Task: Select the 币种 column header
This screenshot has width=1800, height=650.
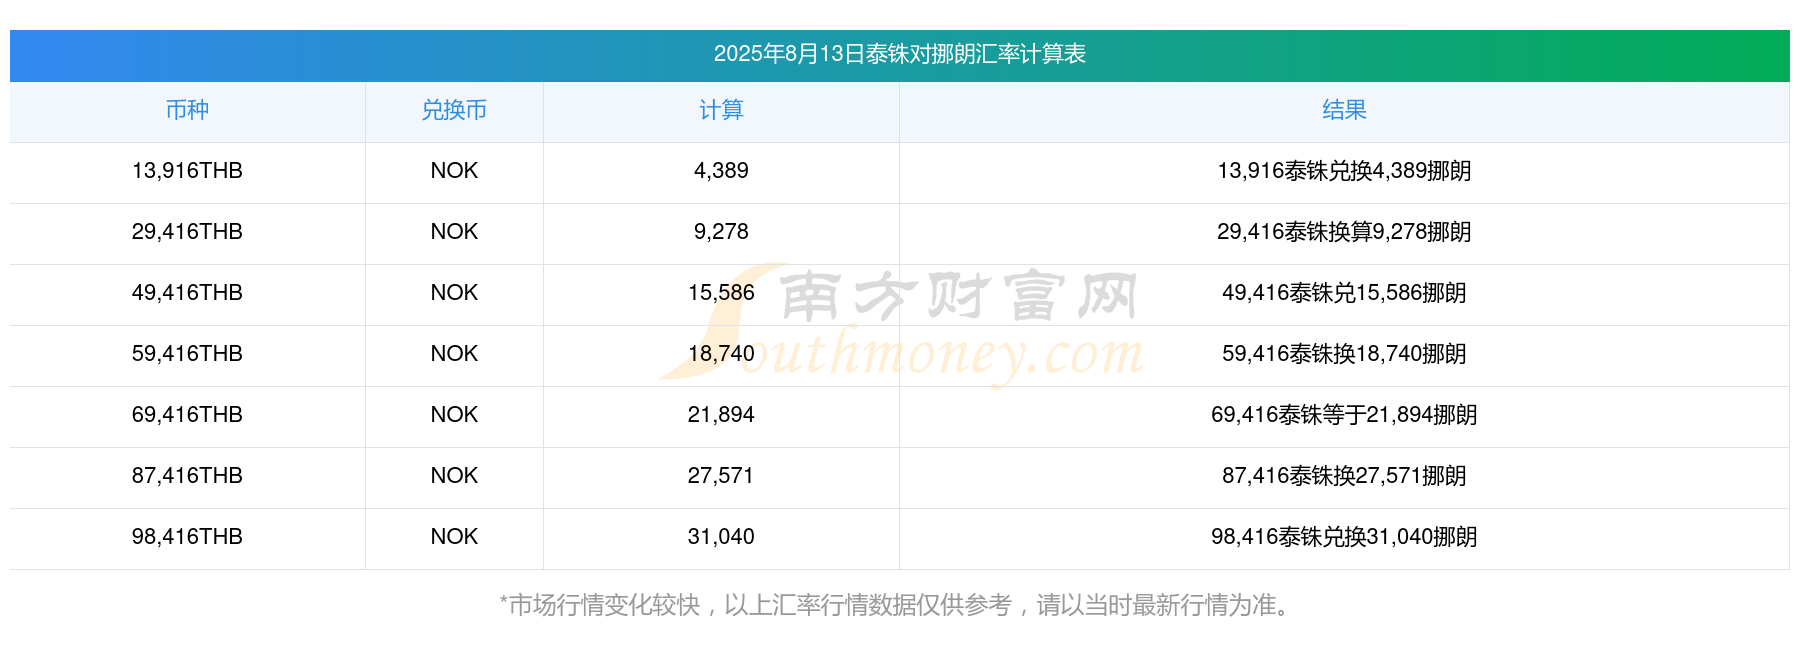Action: click(187, 110)
